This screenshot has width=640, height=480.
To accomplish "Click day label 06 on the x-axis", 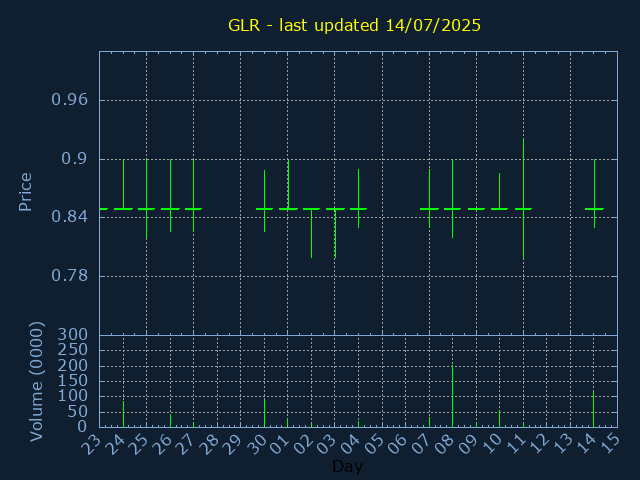I will click(x=397, y=444).
